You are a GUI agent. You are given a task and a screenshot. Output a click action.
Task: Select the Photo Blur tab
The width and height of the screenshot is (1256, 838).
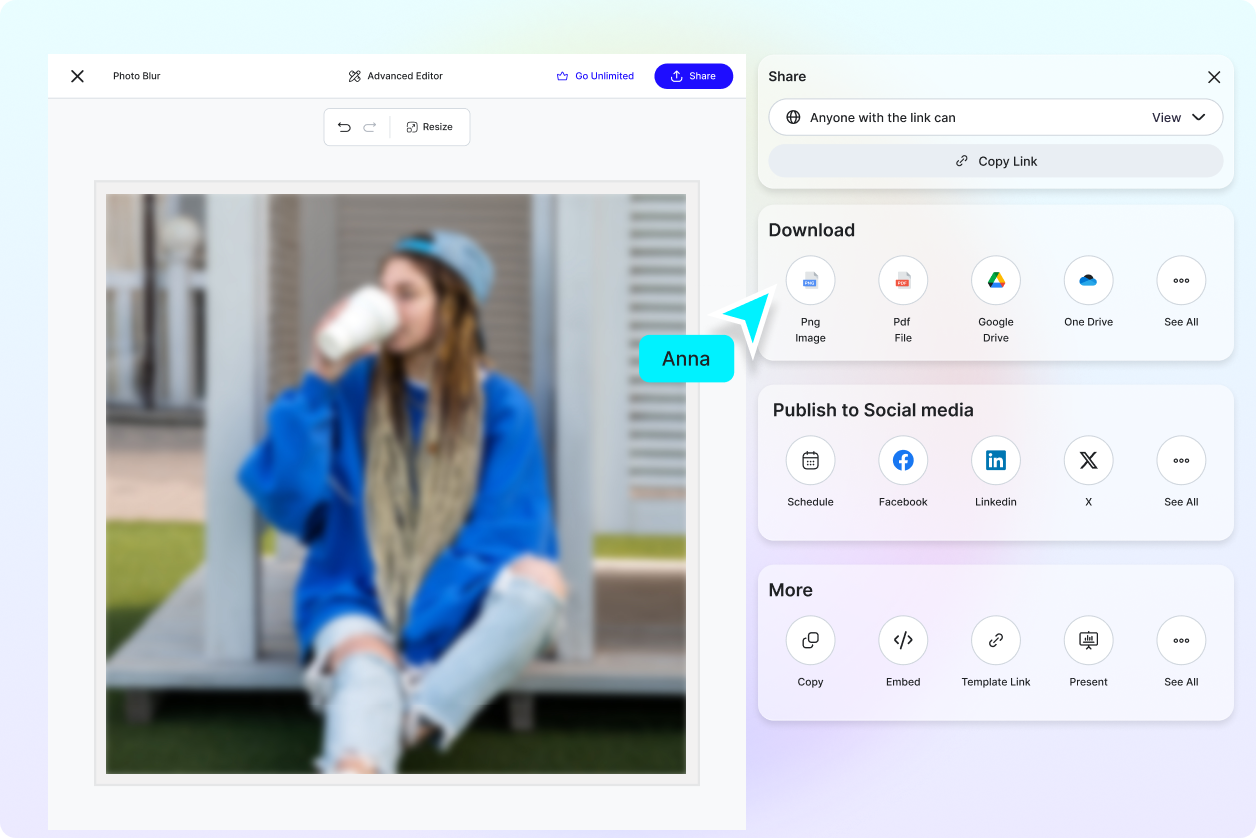pyautogui.click(x=136, y=75)
